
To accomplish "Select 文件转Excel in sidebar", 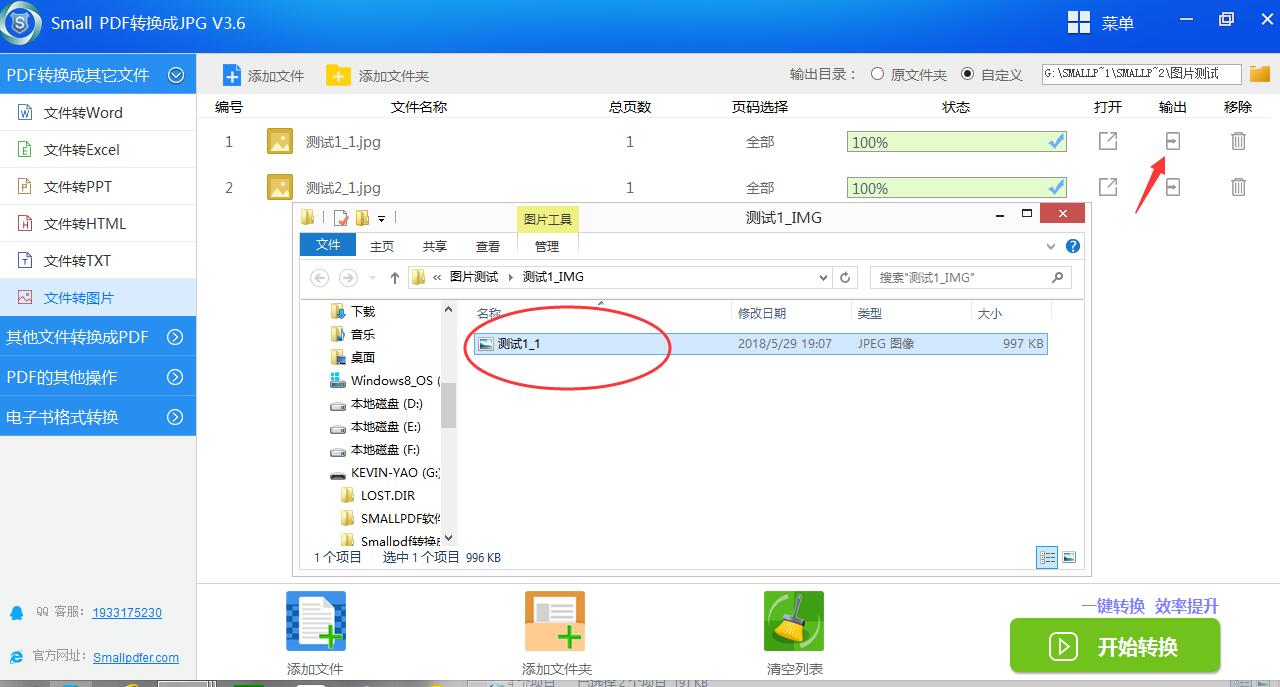I will point(97,150).
